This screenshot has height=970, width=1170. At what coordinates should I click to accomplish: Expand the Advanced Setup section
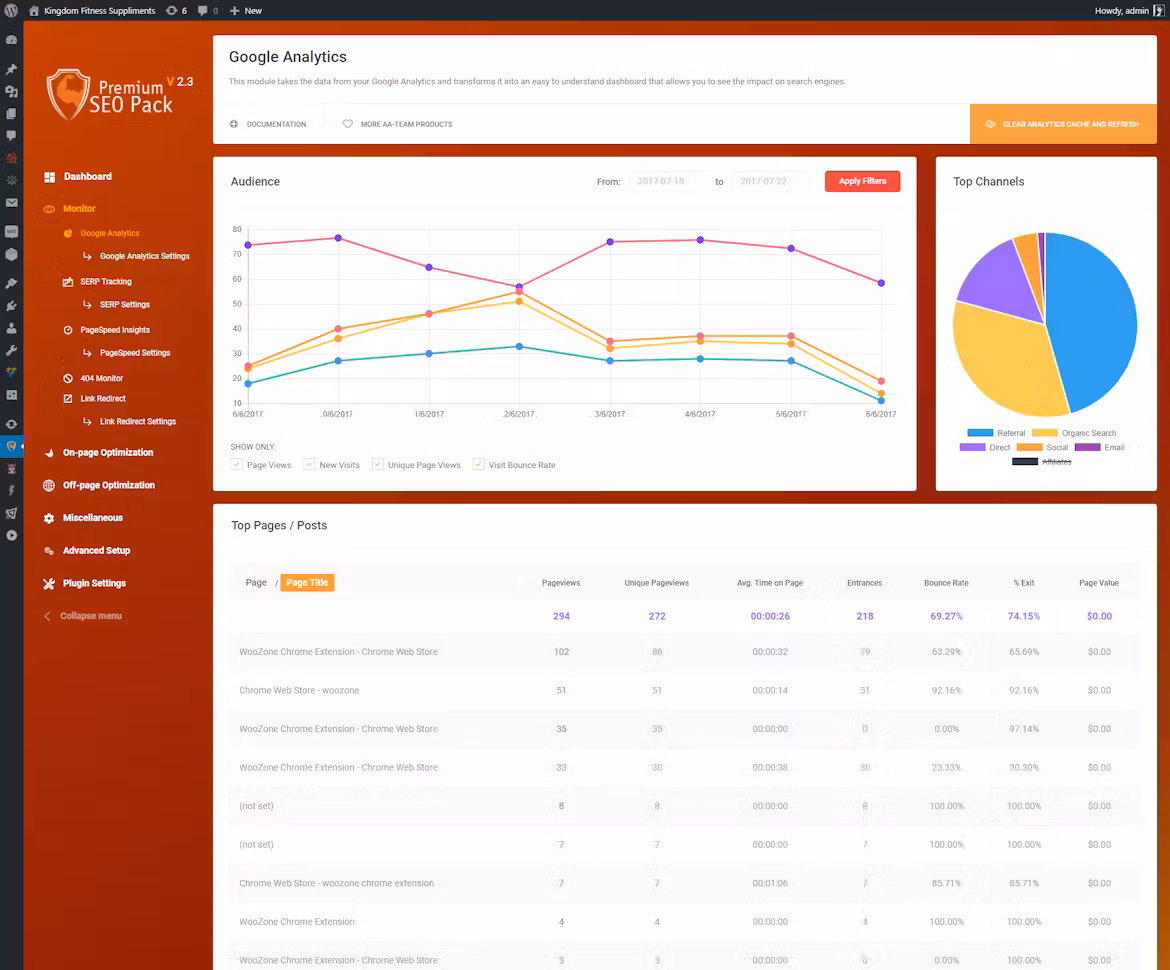coord(96,551)
